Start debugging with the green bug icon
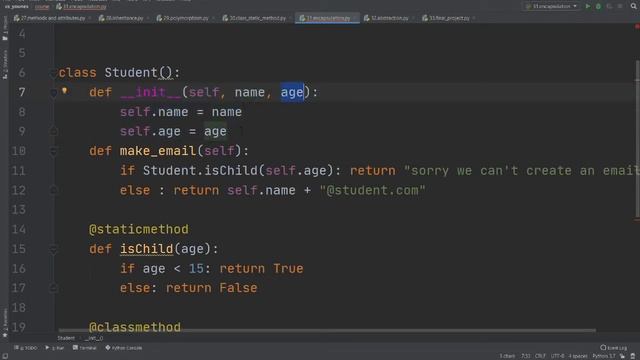Image resolution: width=640 pixels, height=360 pixels. 598,6
